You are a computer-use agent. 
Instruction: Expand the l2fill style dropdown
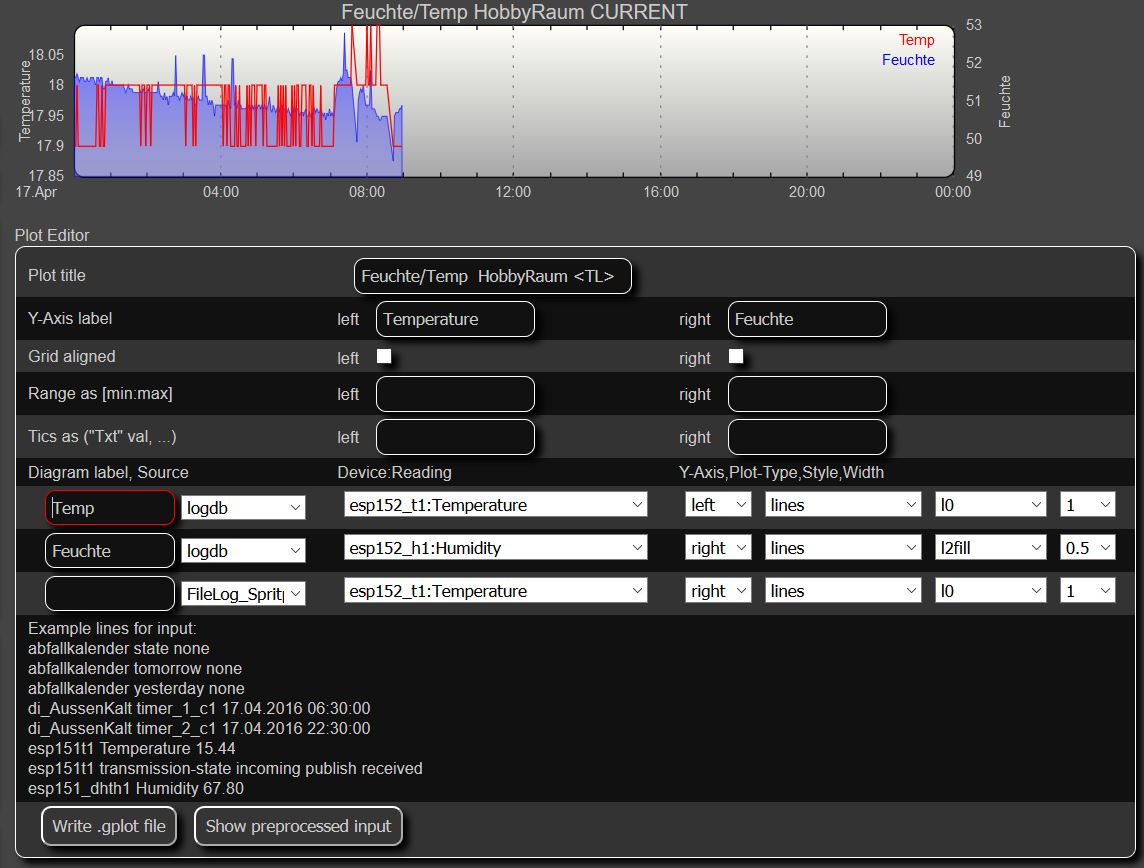(x=991, y=548)
